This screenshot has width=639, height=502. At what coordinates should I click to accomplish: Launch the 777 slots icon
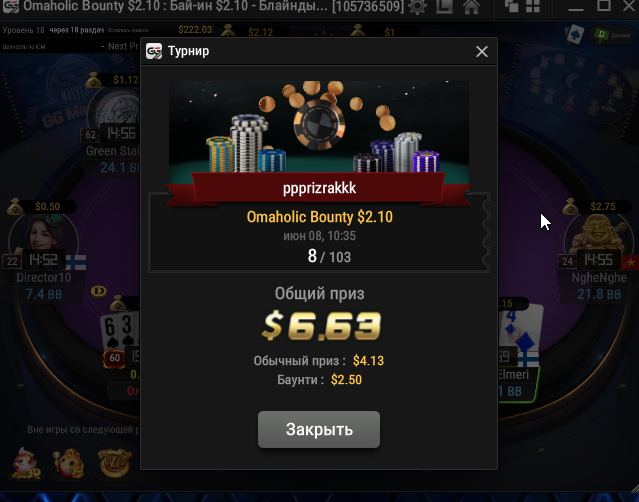click(115, 463)
